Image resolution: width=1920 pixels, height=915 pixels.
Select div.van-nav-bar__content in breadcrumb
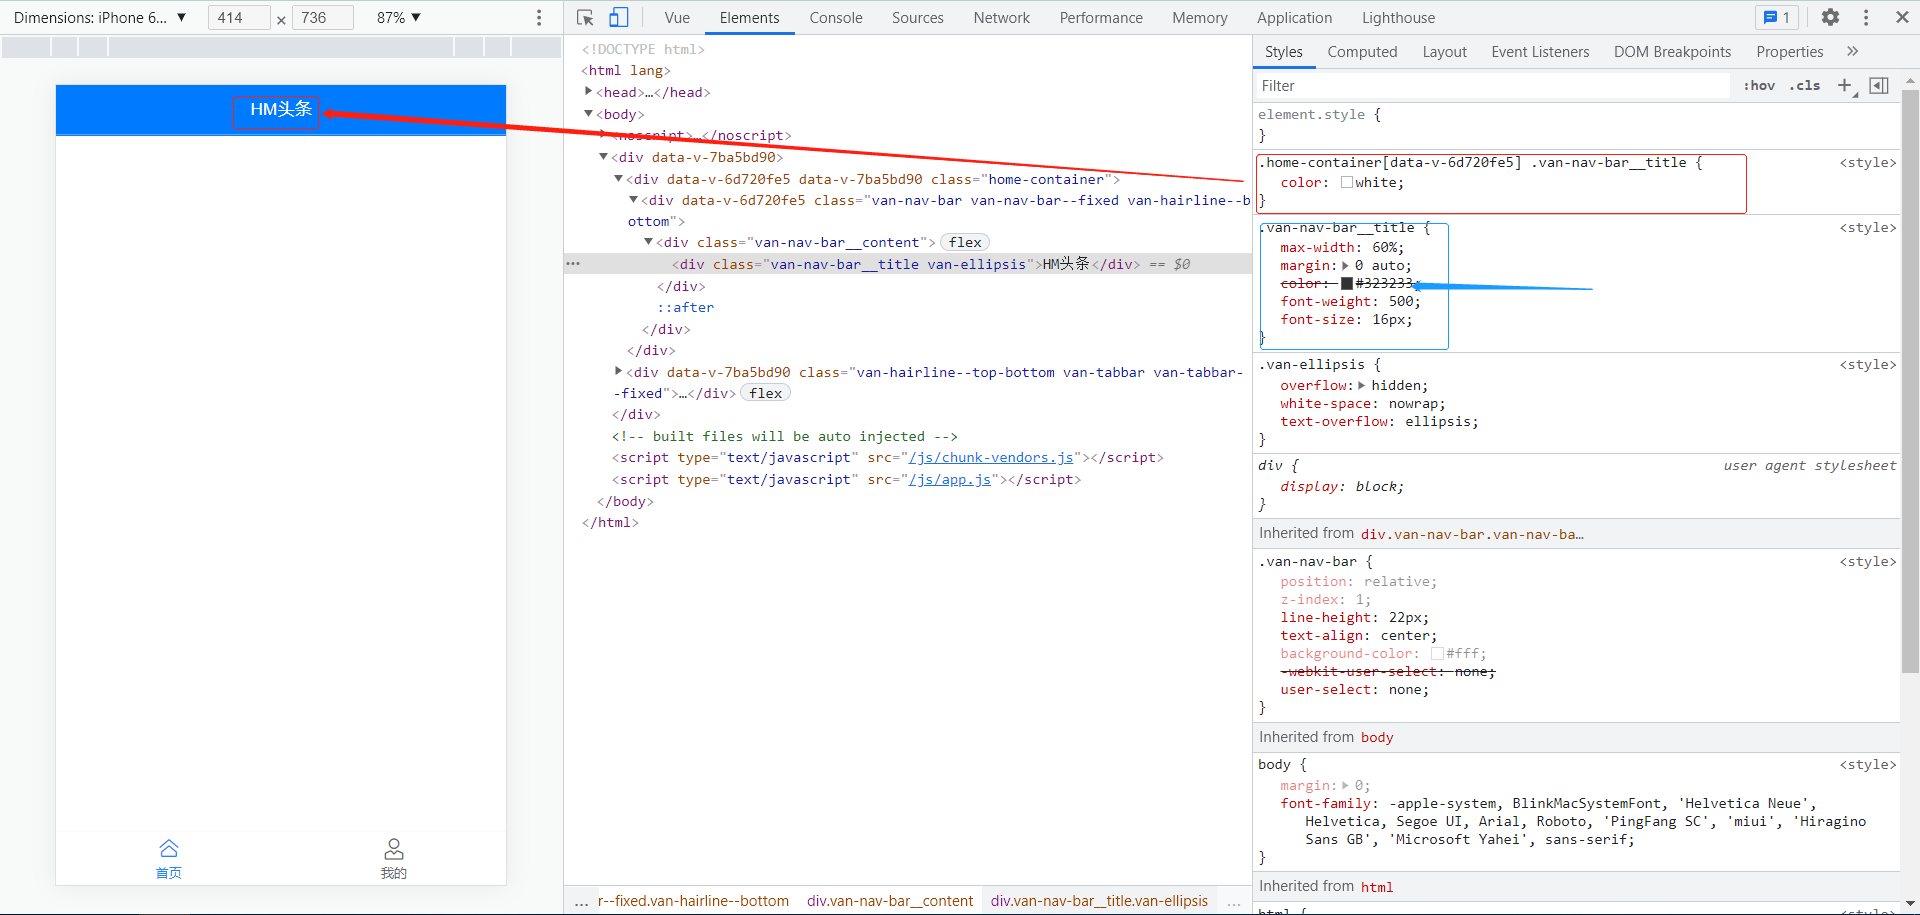coord(890,901)
